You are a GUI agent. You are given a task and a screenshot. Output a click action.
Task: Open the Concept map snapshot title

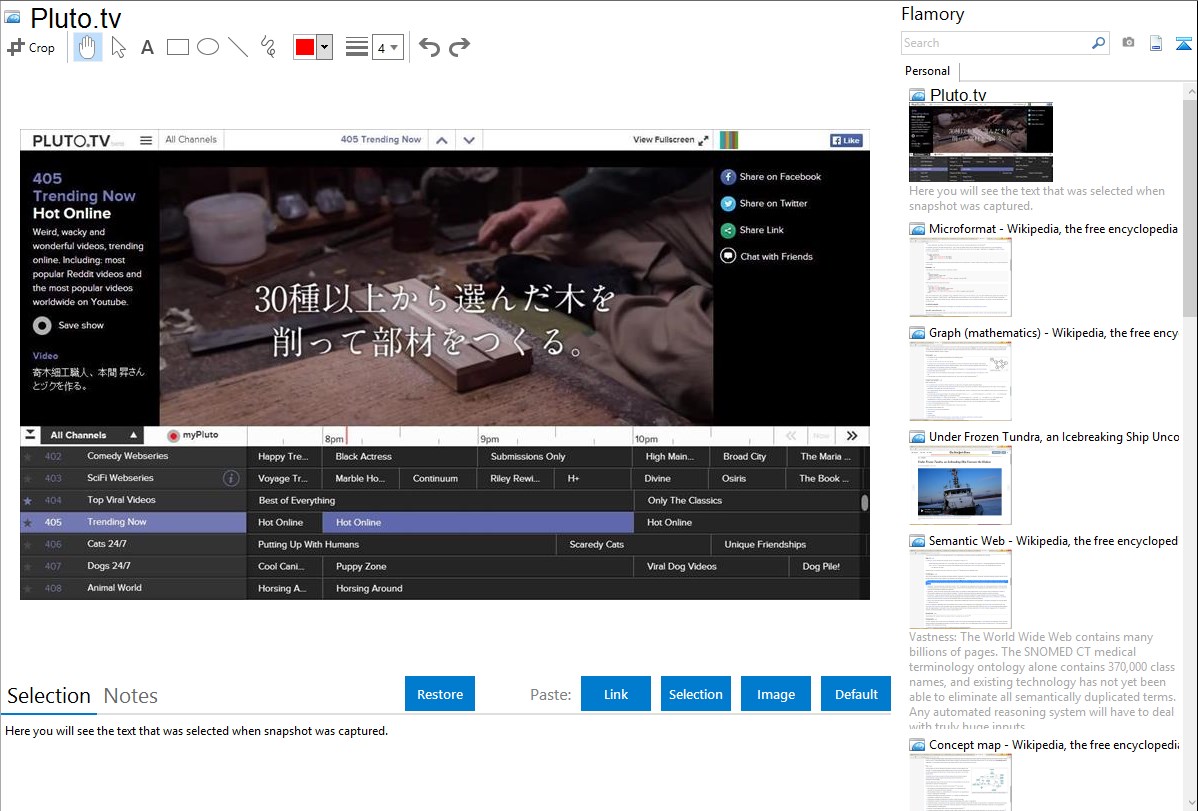[1053, 744]
